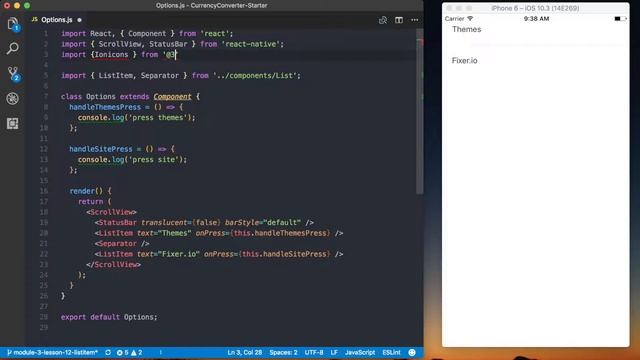Click '../components/List' path on line 5

[256, 76]
